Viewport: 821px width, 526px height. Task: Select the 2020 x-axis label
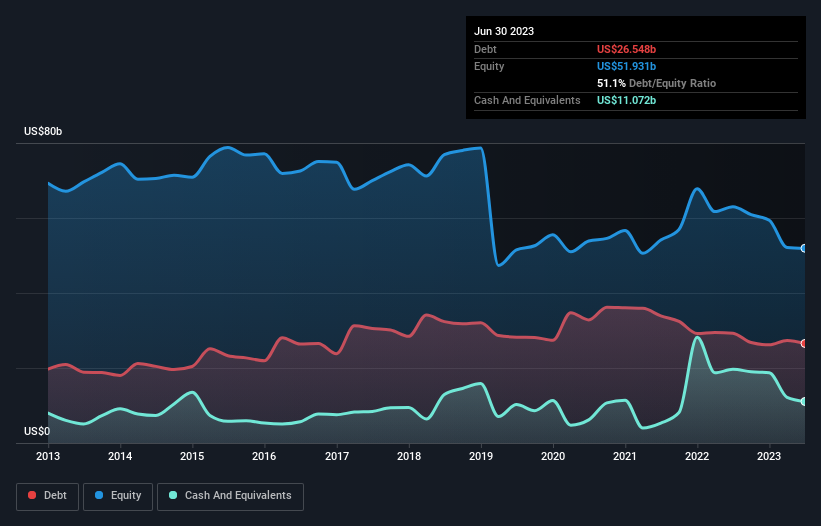tap(553, 456)
